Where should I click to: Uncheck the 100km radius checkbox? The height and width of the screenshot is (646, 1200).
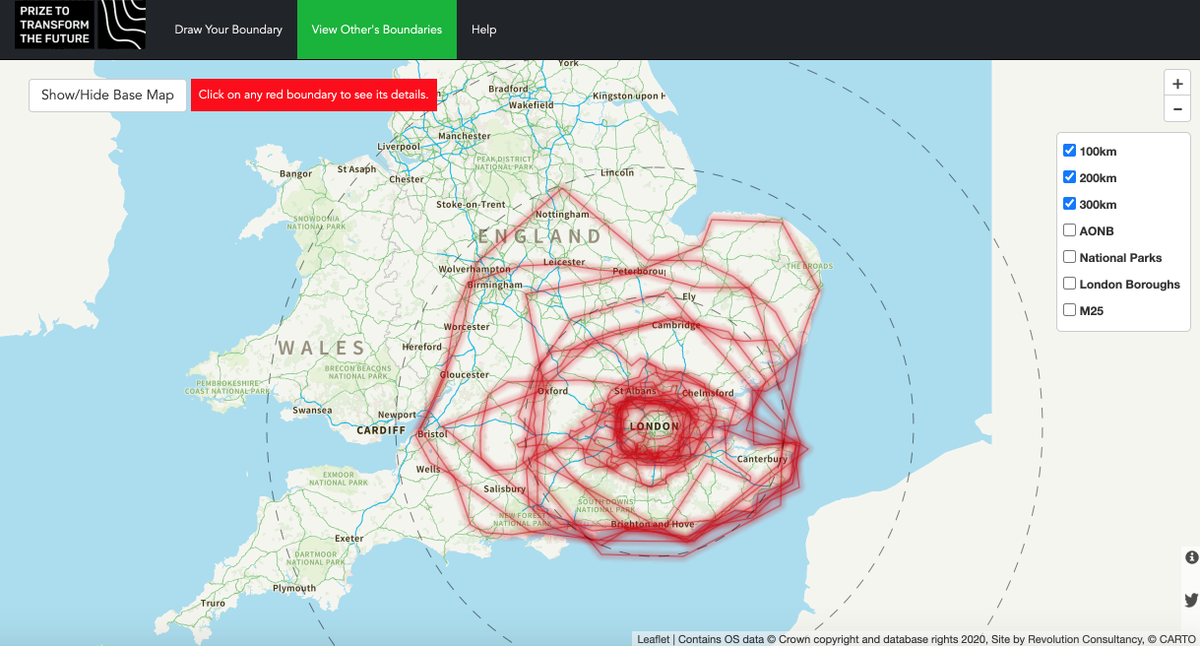[1069, 150]
